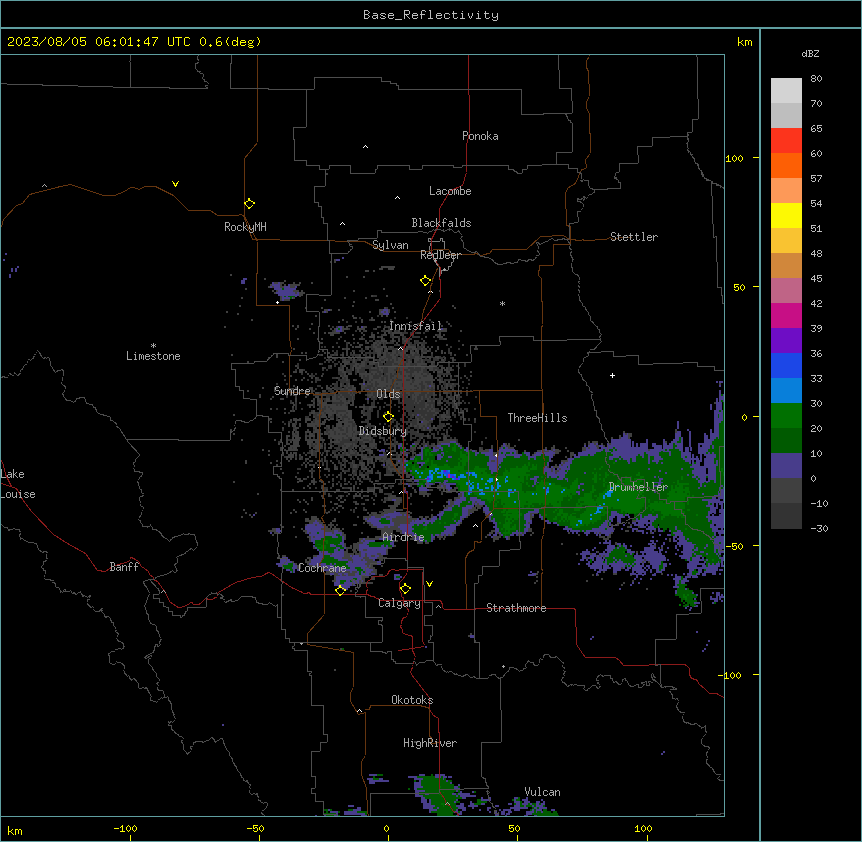Select the RedDeer label

(x=440, y=255)
